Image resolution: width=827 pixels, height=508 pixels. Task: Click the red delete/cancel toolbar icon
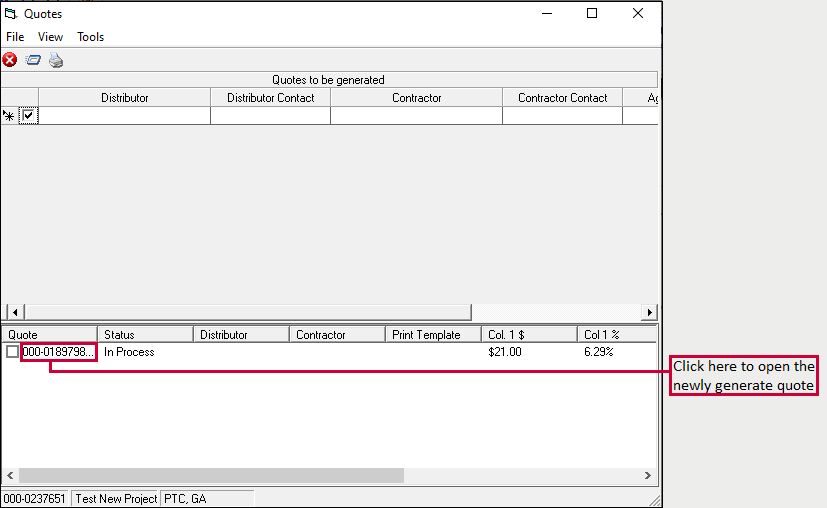click(10, 60)
